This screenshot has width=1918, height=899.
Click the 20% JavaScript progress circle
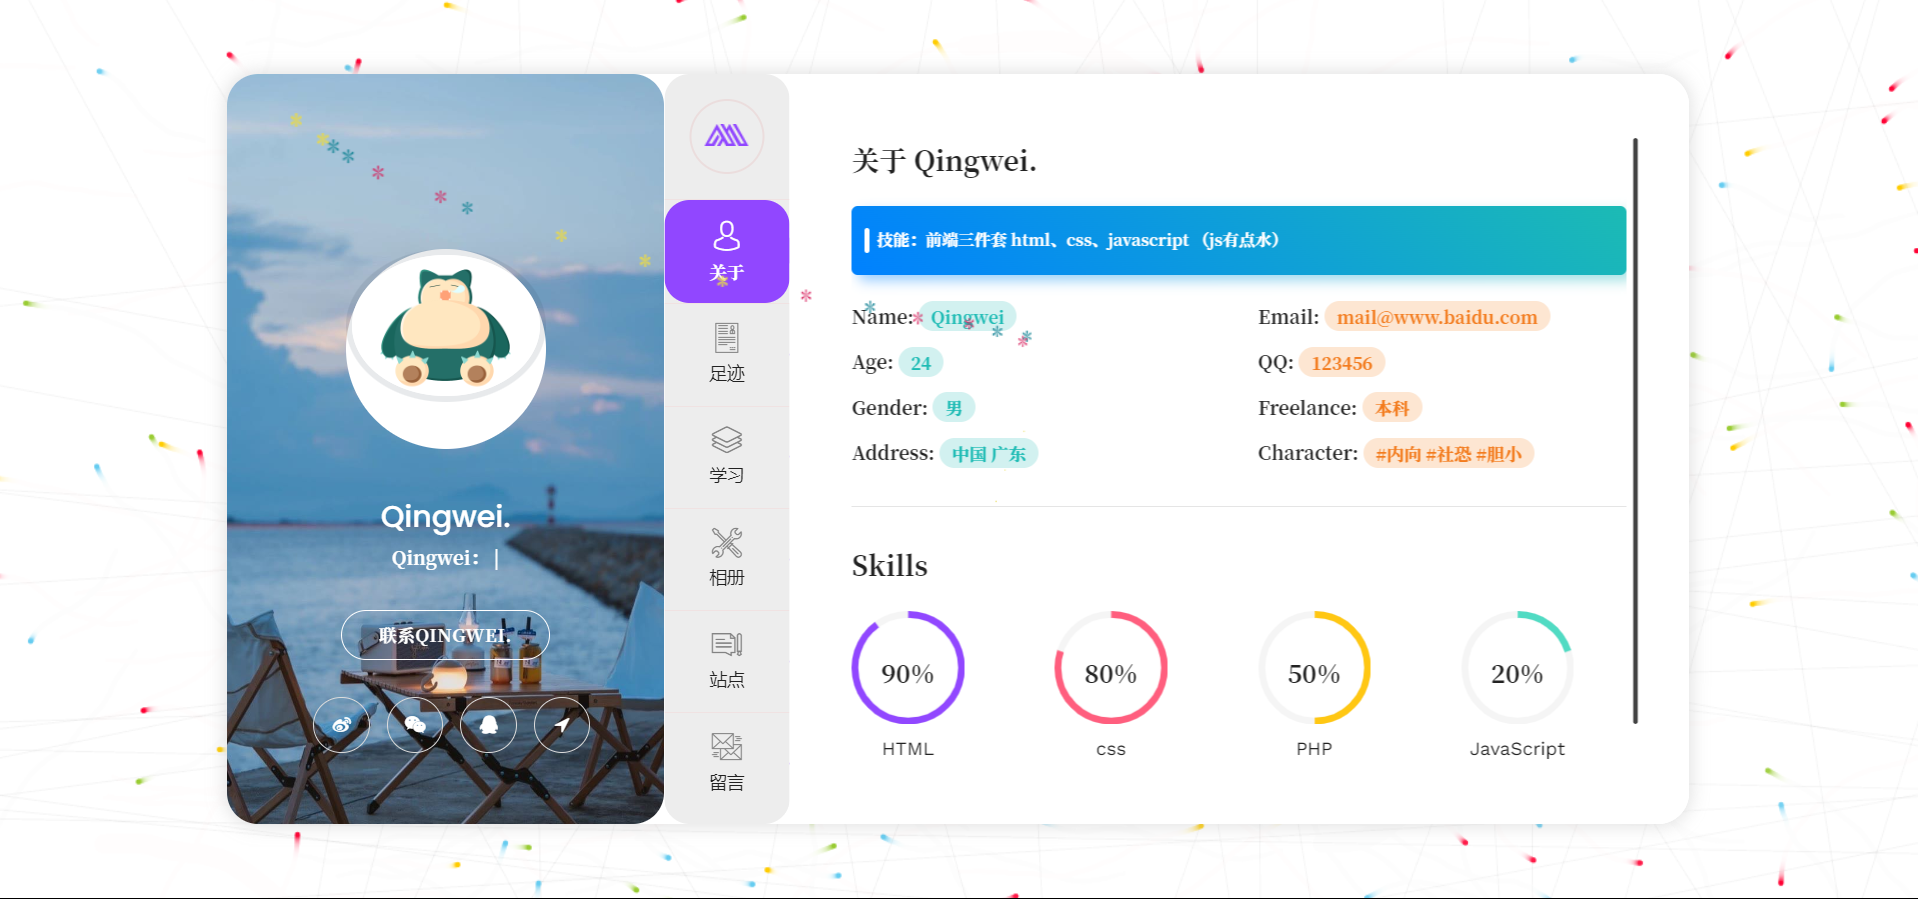pyautogui.click(x=1517, y=667)
